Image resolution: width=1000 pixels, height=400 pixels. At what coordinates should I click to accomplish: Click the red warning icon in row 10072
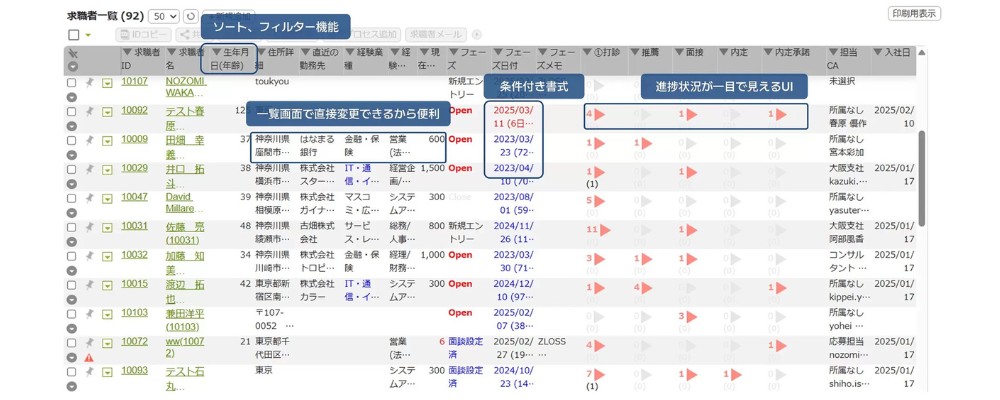coord(89,357)
